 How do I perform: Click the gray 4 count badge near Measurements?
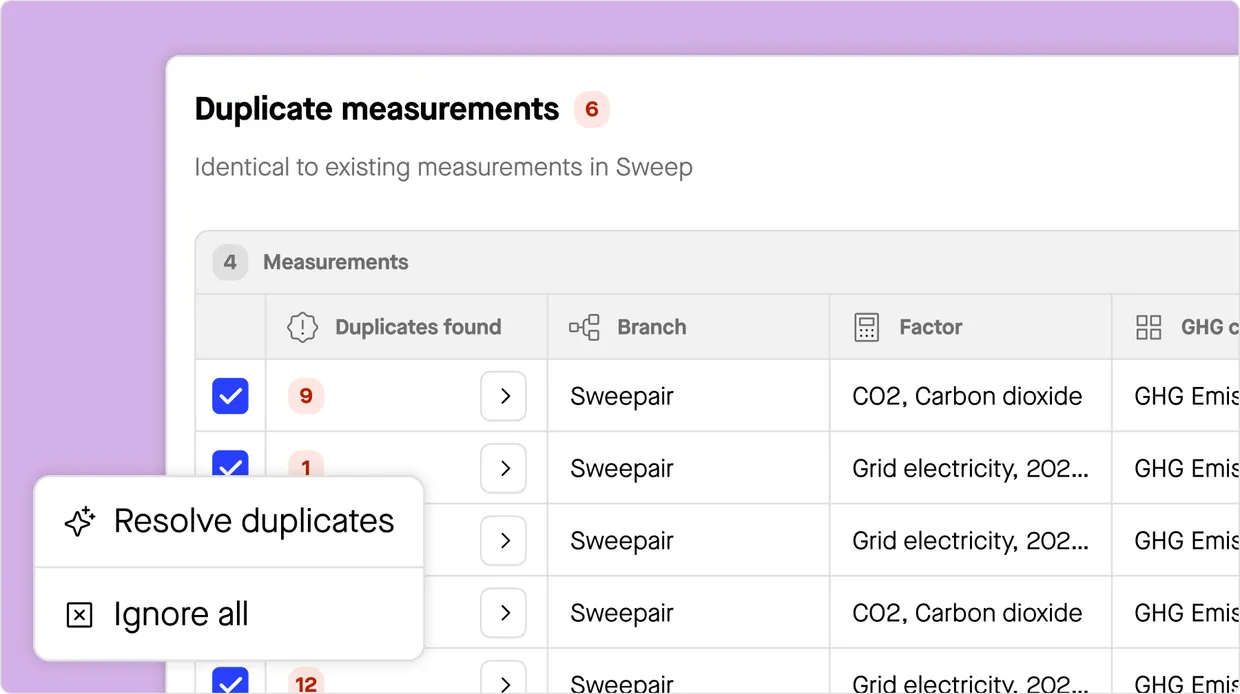tap(230, 262)
